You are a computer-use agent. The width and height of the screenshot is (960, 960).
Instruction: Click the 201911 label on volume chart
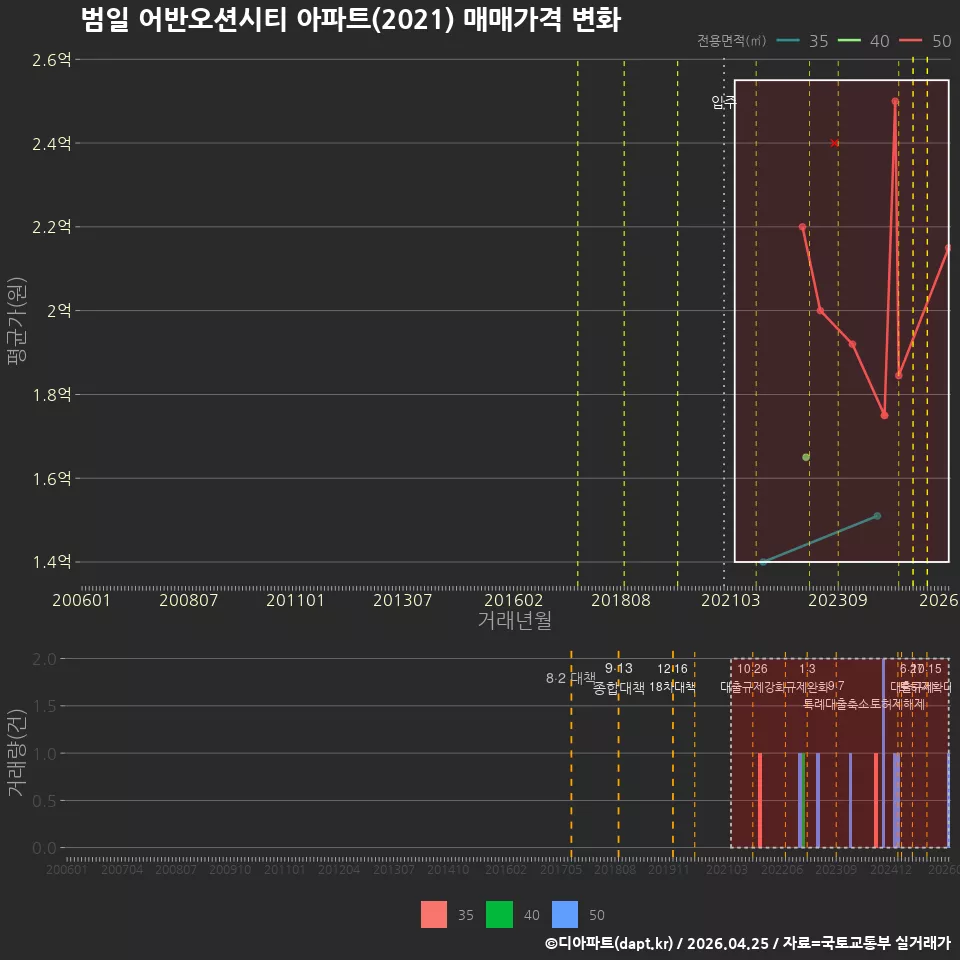(669, 869)
